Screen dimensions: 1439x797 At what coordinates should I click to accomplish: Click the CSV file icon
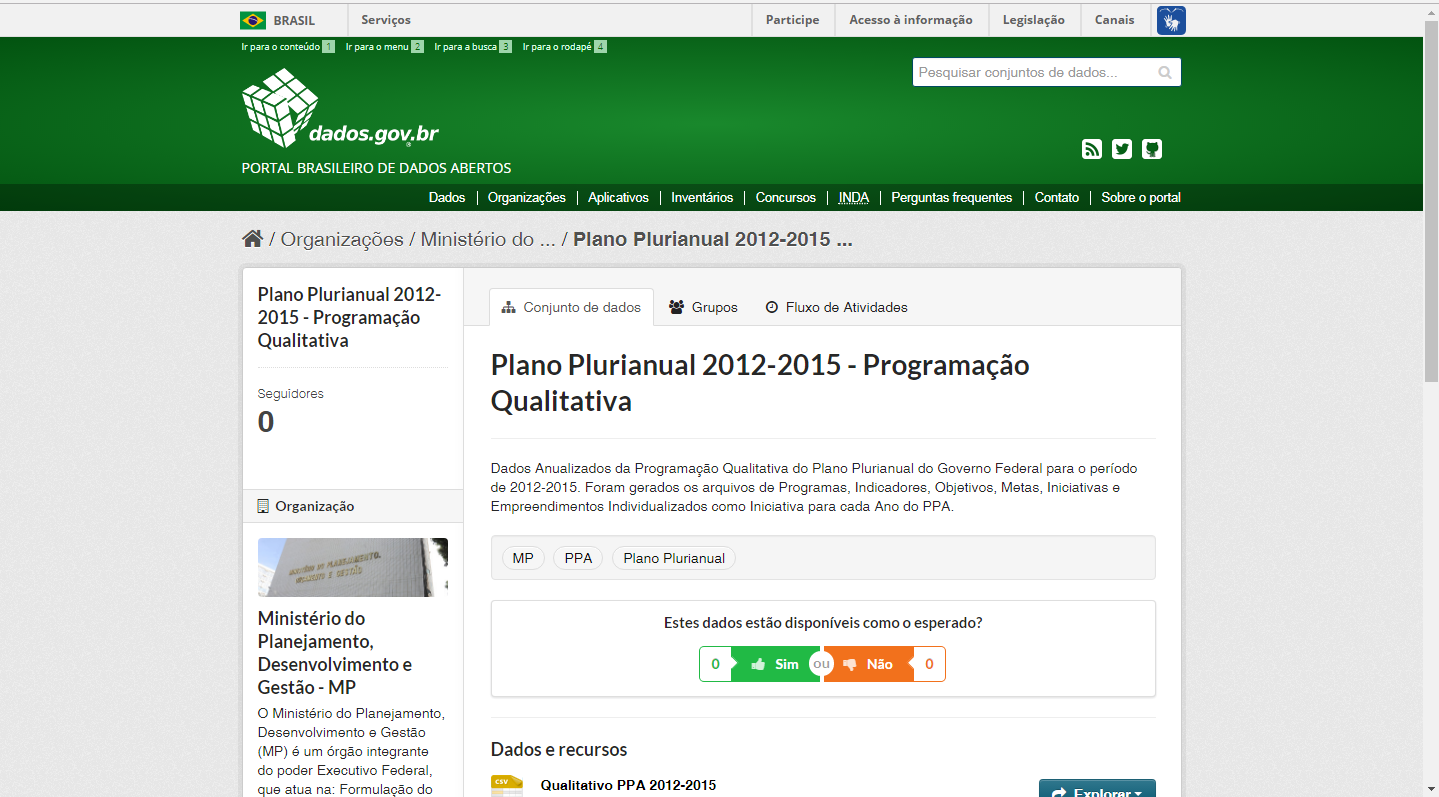point(507,786)
